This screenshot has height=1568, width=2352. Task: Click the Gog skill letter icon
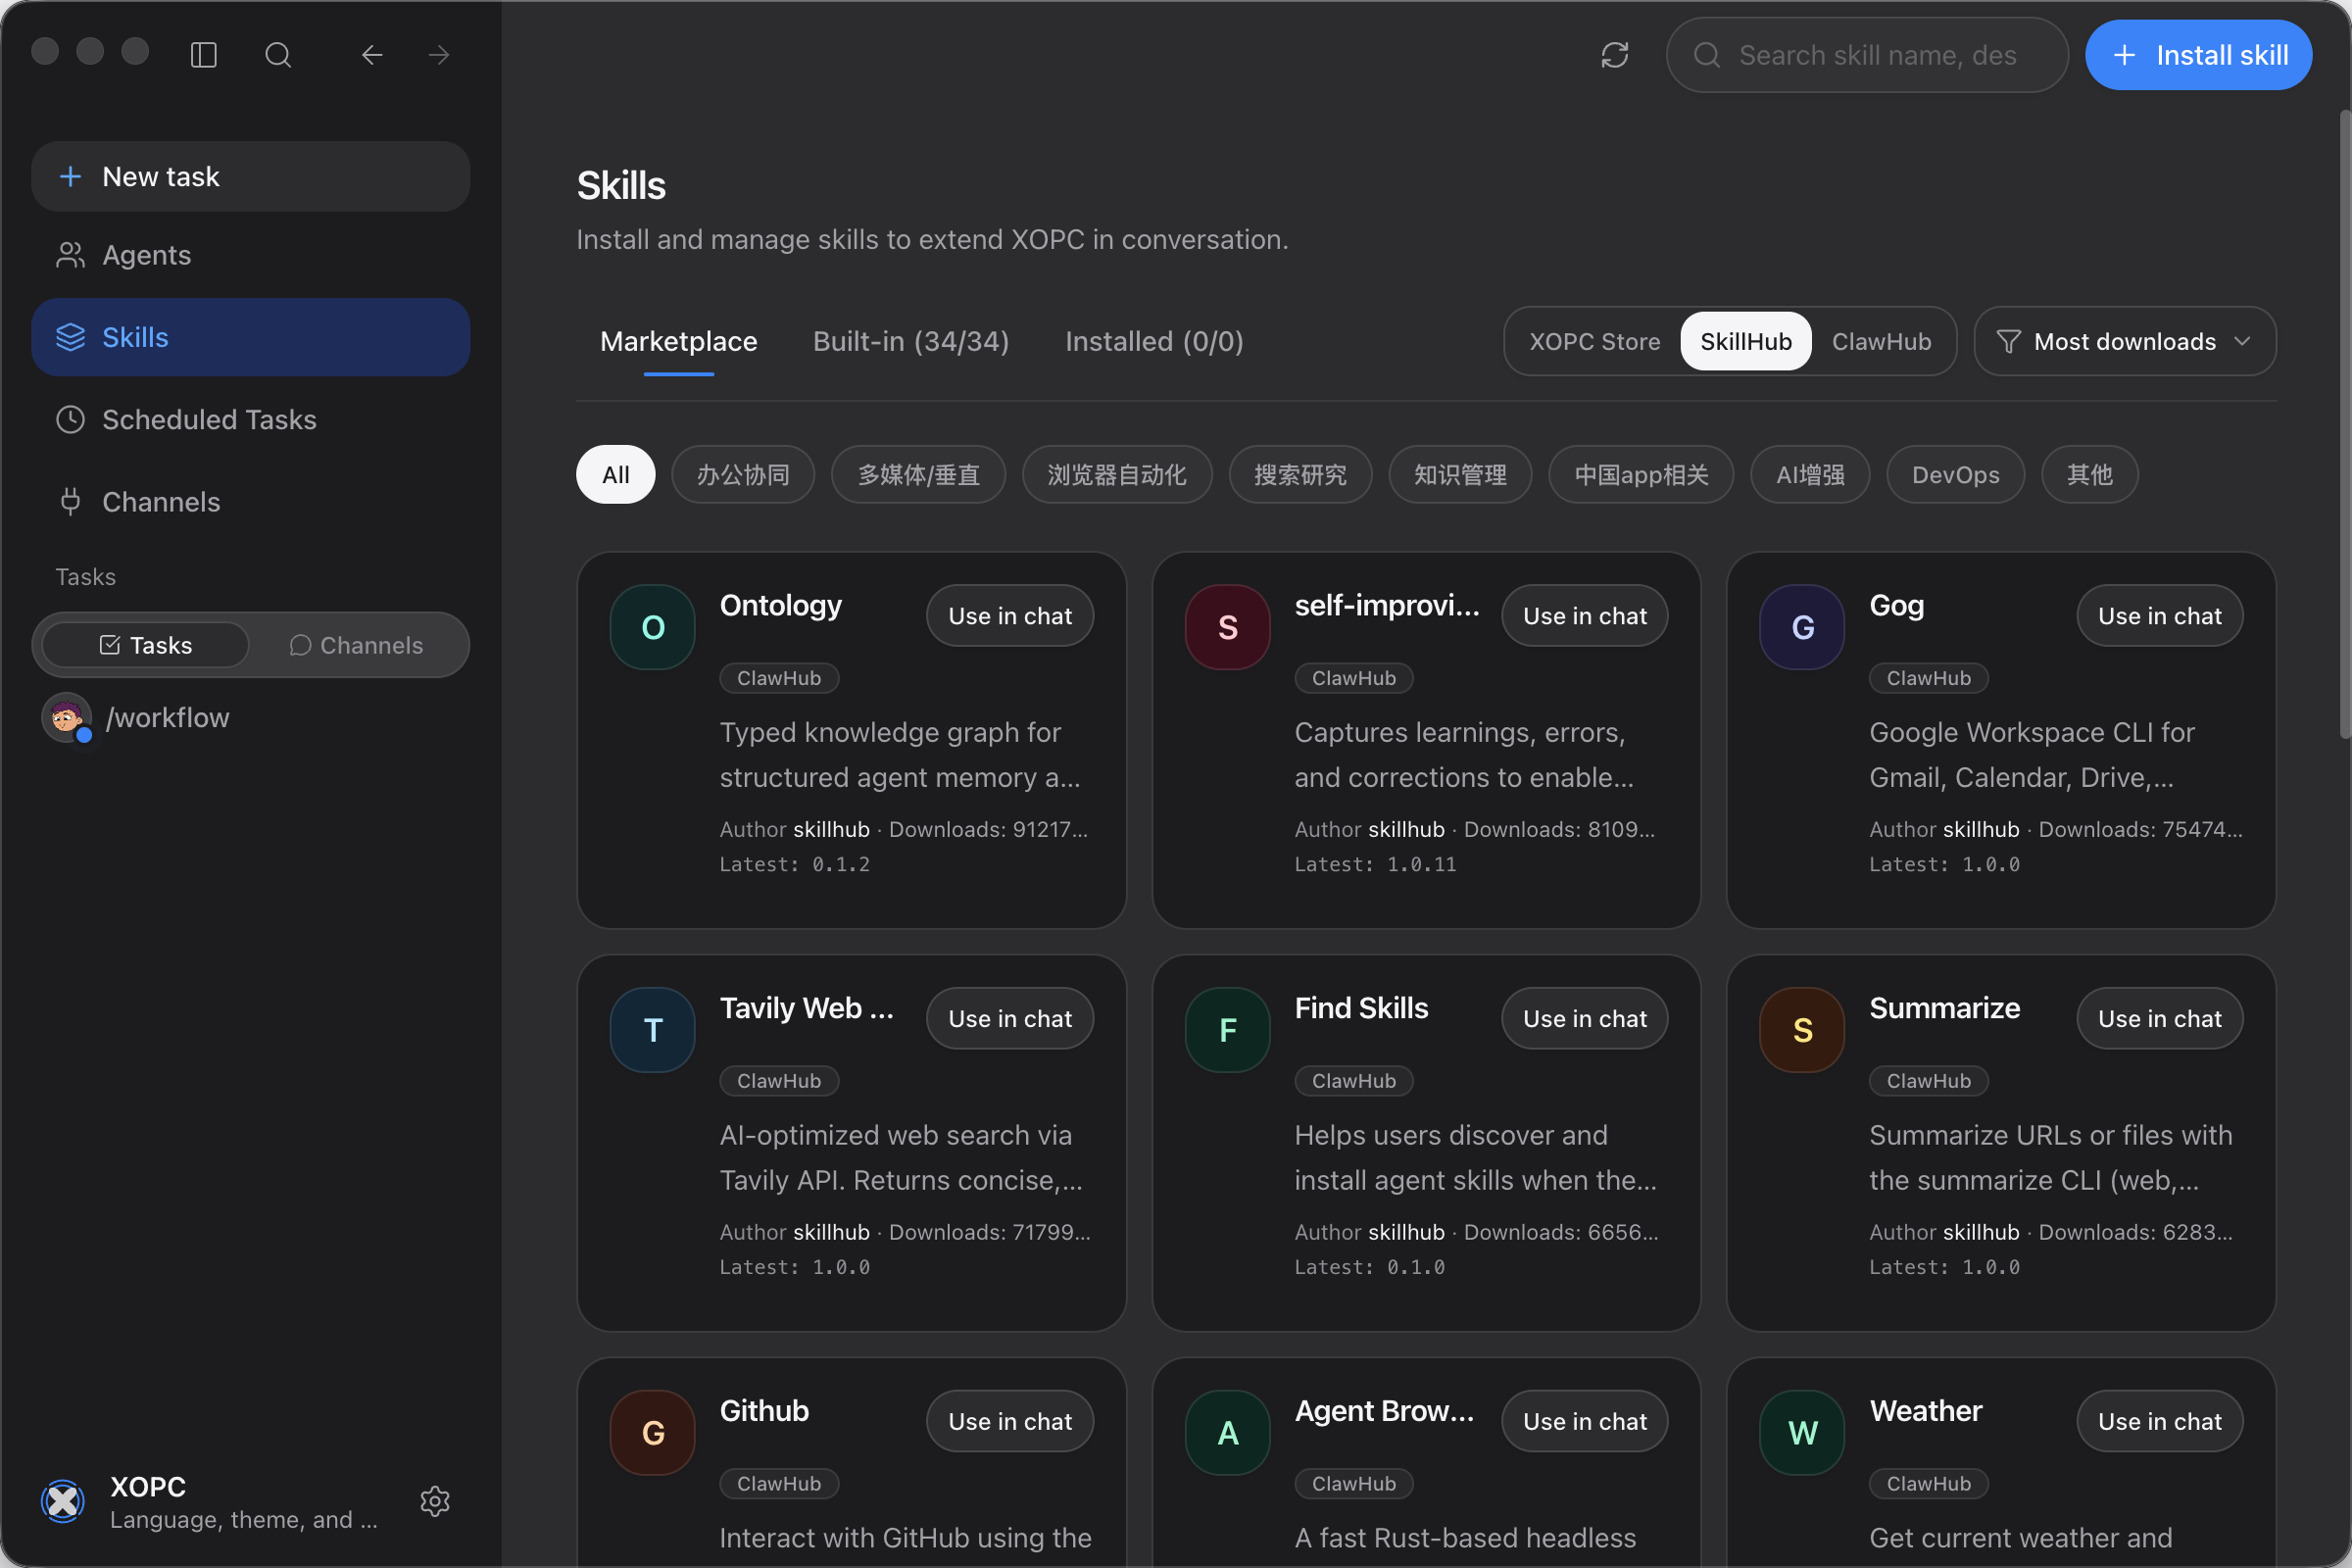[x=1802, y=627]
